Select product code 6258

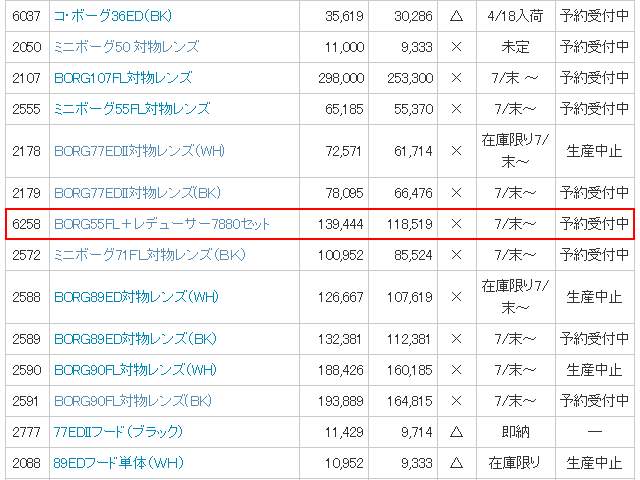(x=27, y=224)
